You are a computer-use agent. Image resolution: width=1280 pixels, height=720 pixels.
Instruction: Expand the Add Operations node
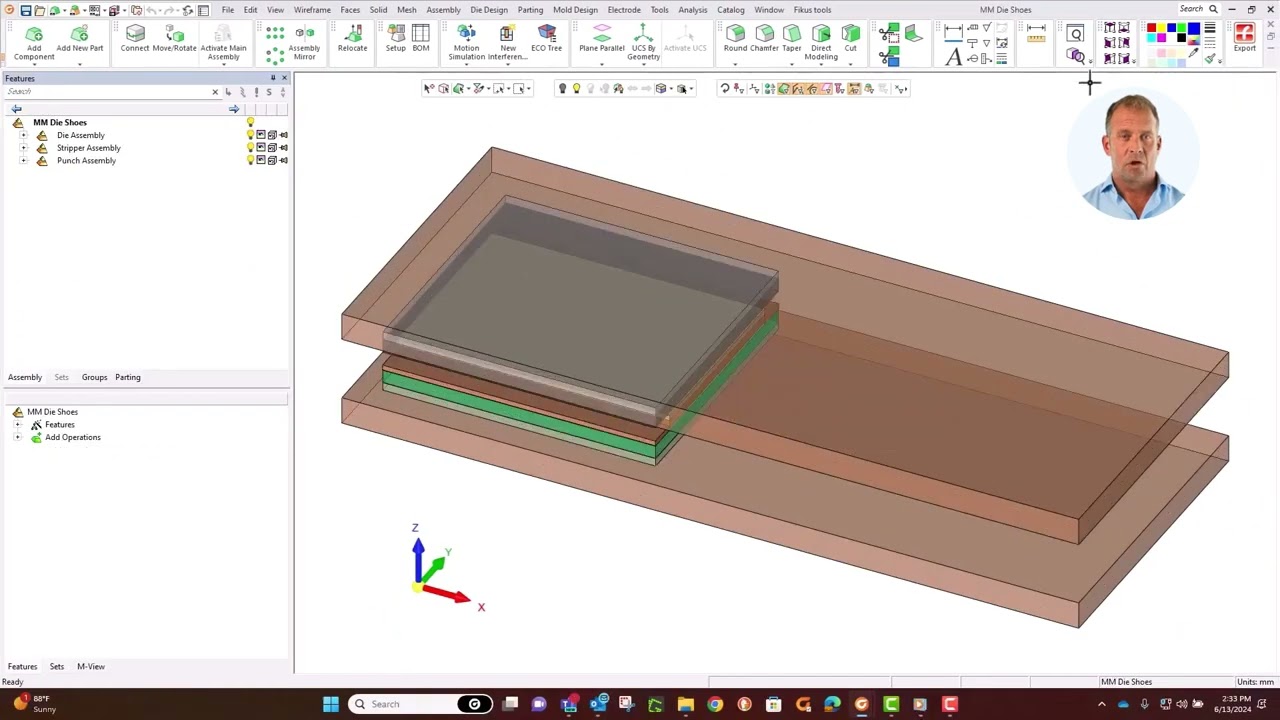click(17, 437)
